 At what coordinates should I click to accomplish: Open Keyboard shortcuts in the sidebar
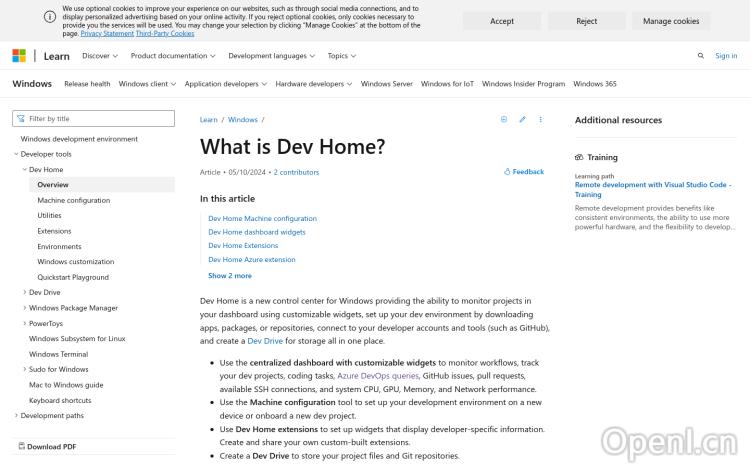point(60,400)
